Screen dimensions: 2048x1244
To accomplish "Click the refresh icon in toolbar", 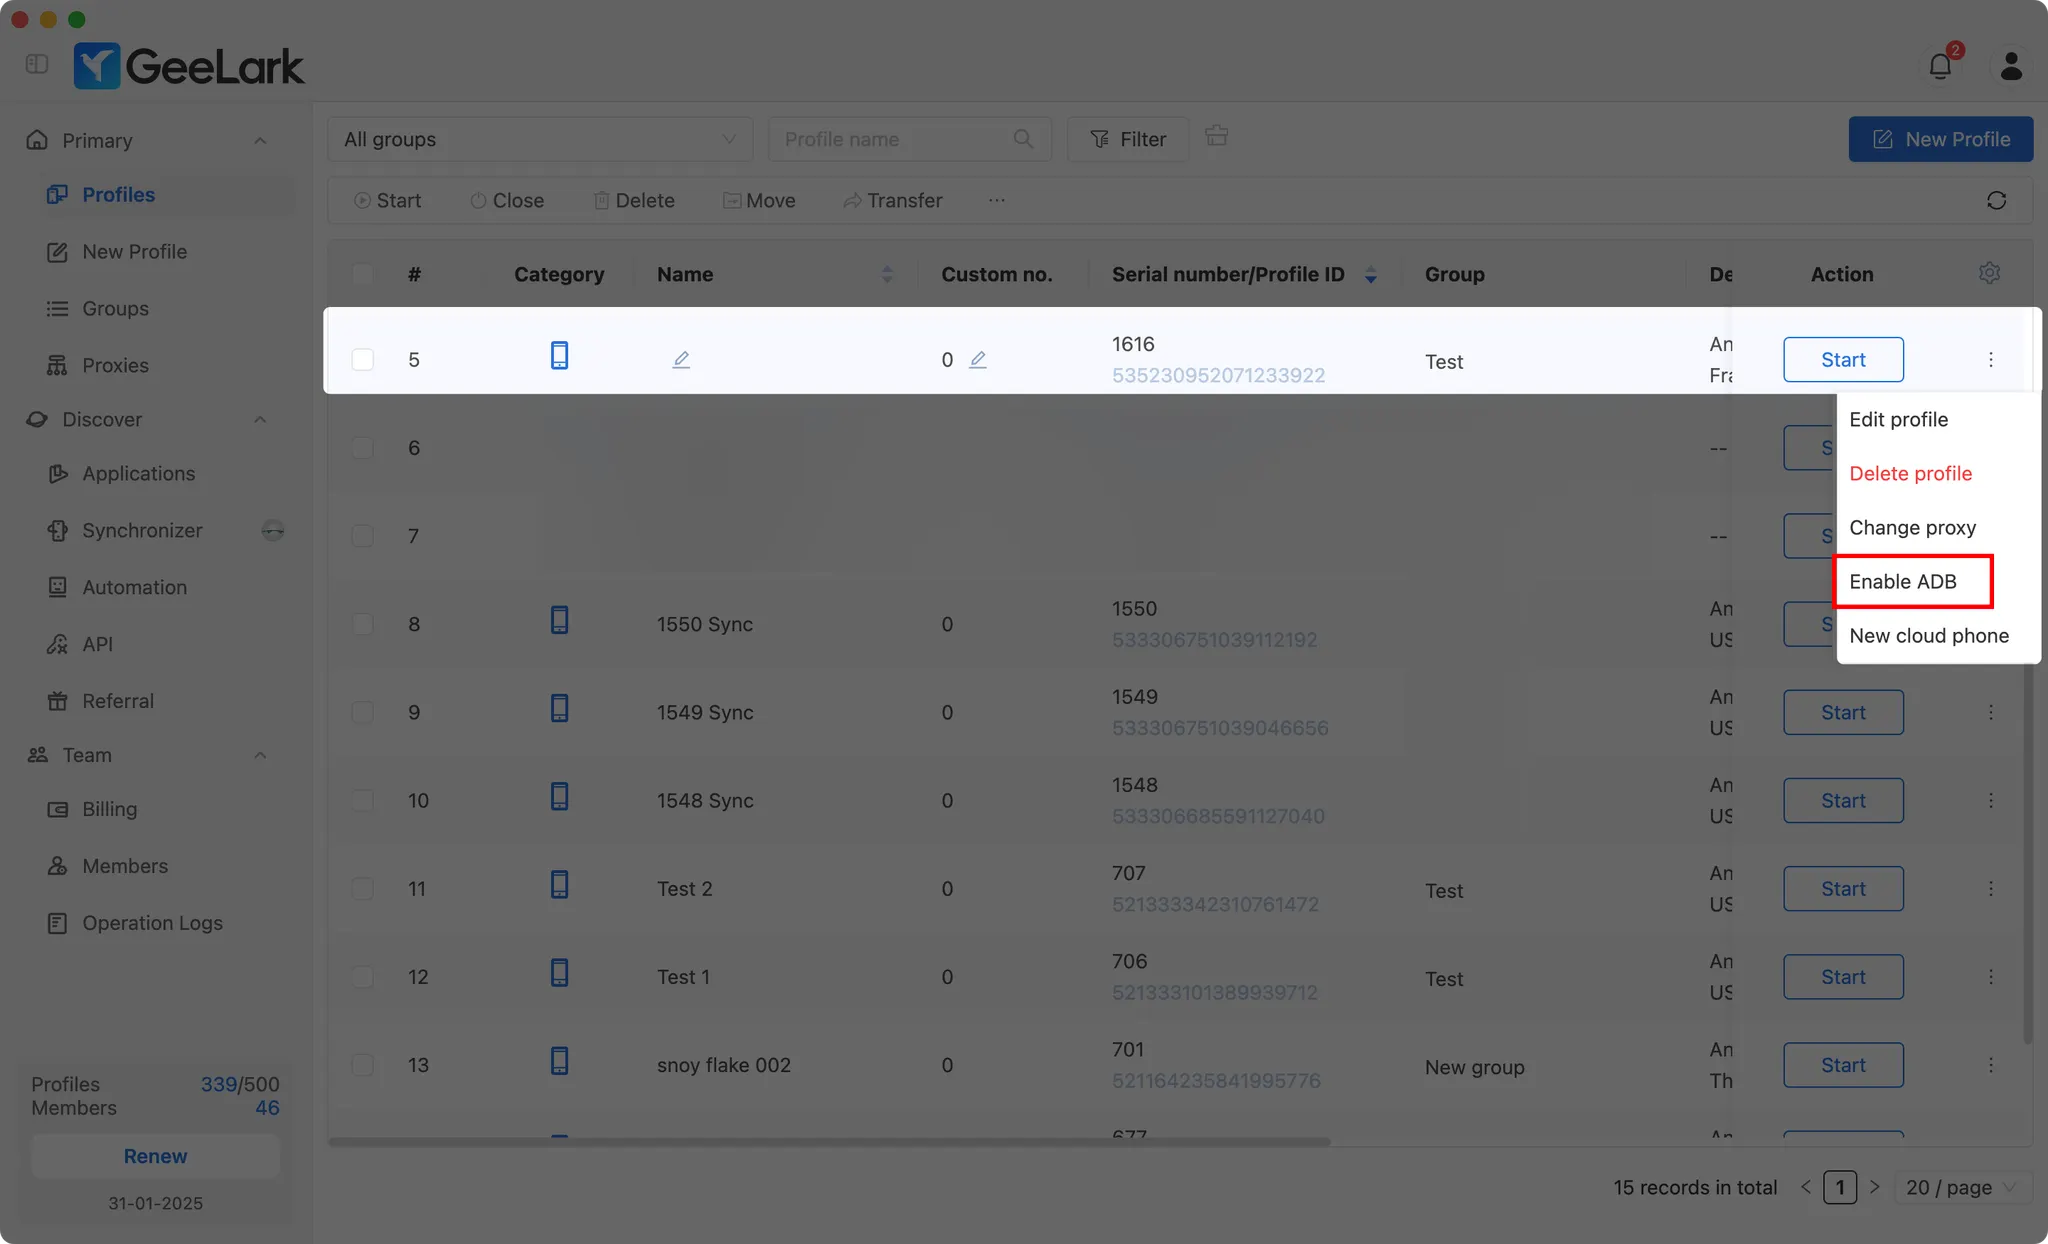I will point(1996,201).
